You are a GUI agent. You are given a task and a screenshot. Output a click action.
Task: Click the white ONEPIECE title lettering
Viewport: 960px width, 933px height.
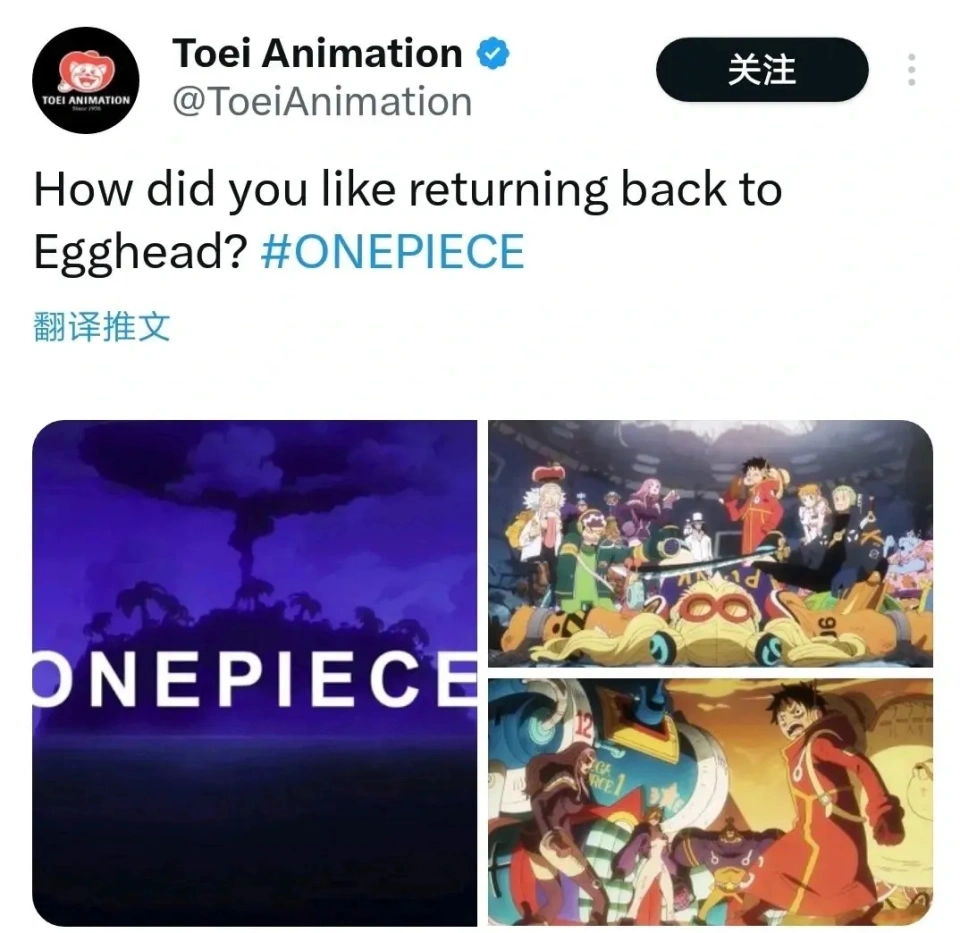pyautogui.click(x=255, y=678)
